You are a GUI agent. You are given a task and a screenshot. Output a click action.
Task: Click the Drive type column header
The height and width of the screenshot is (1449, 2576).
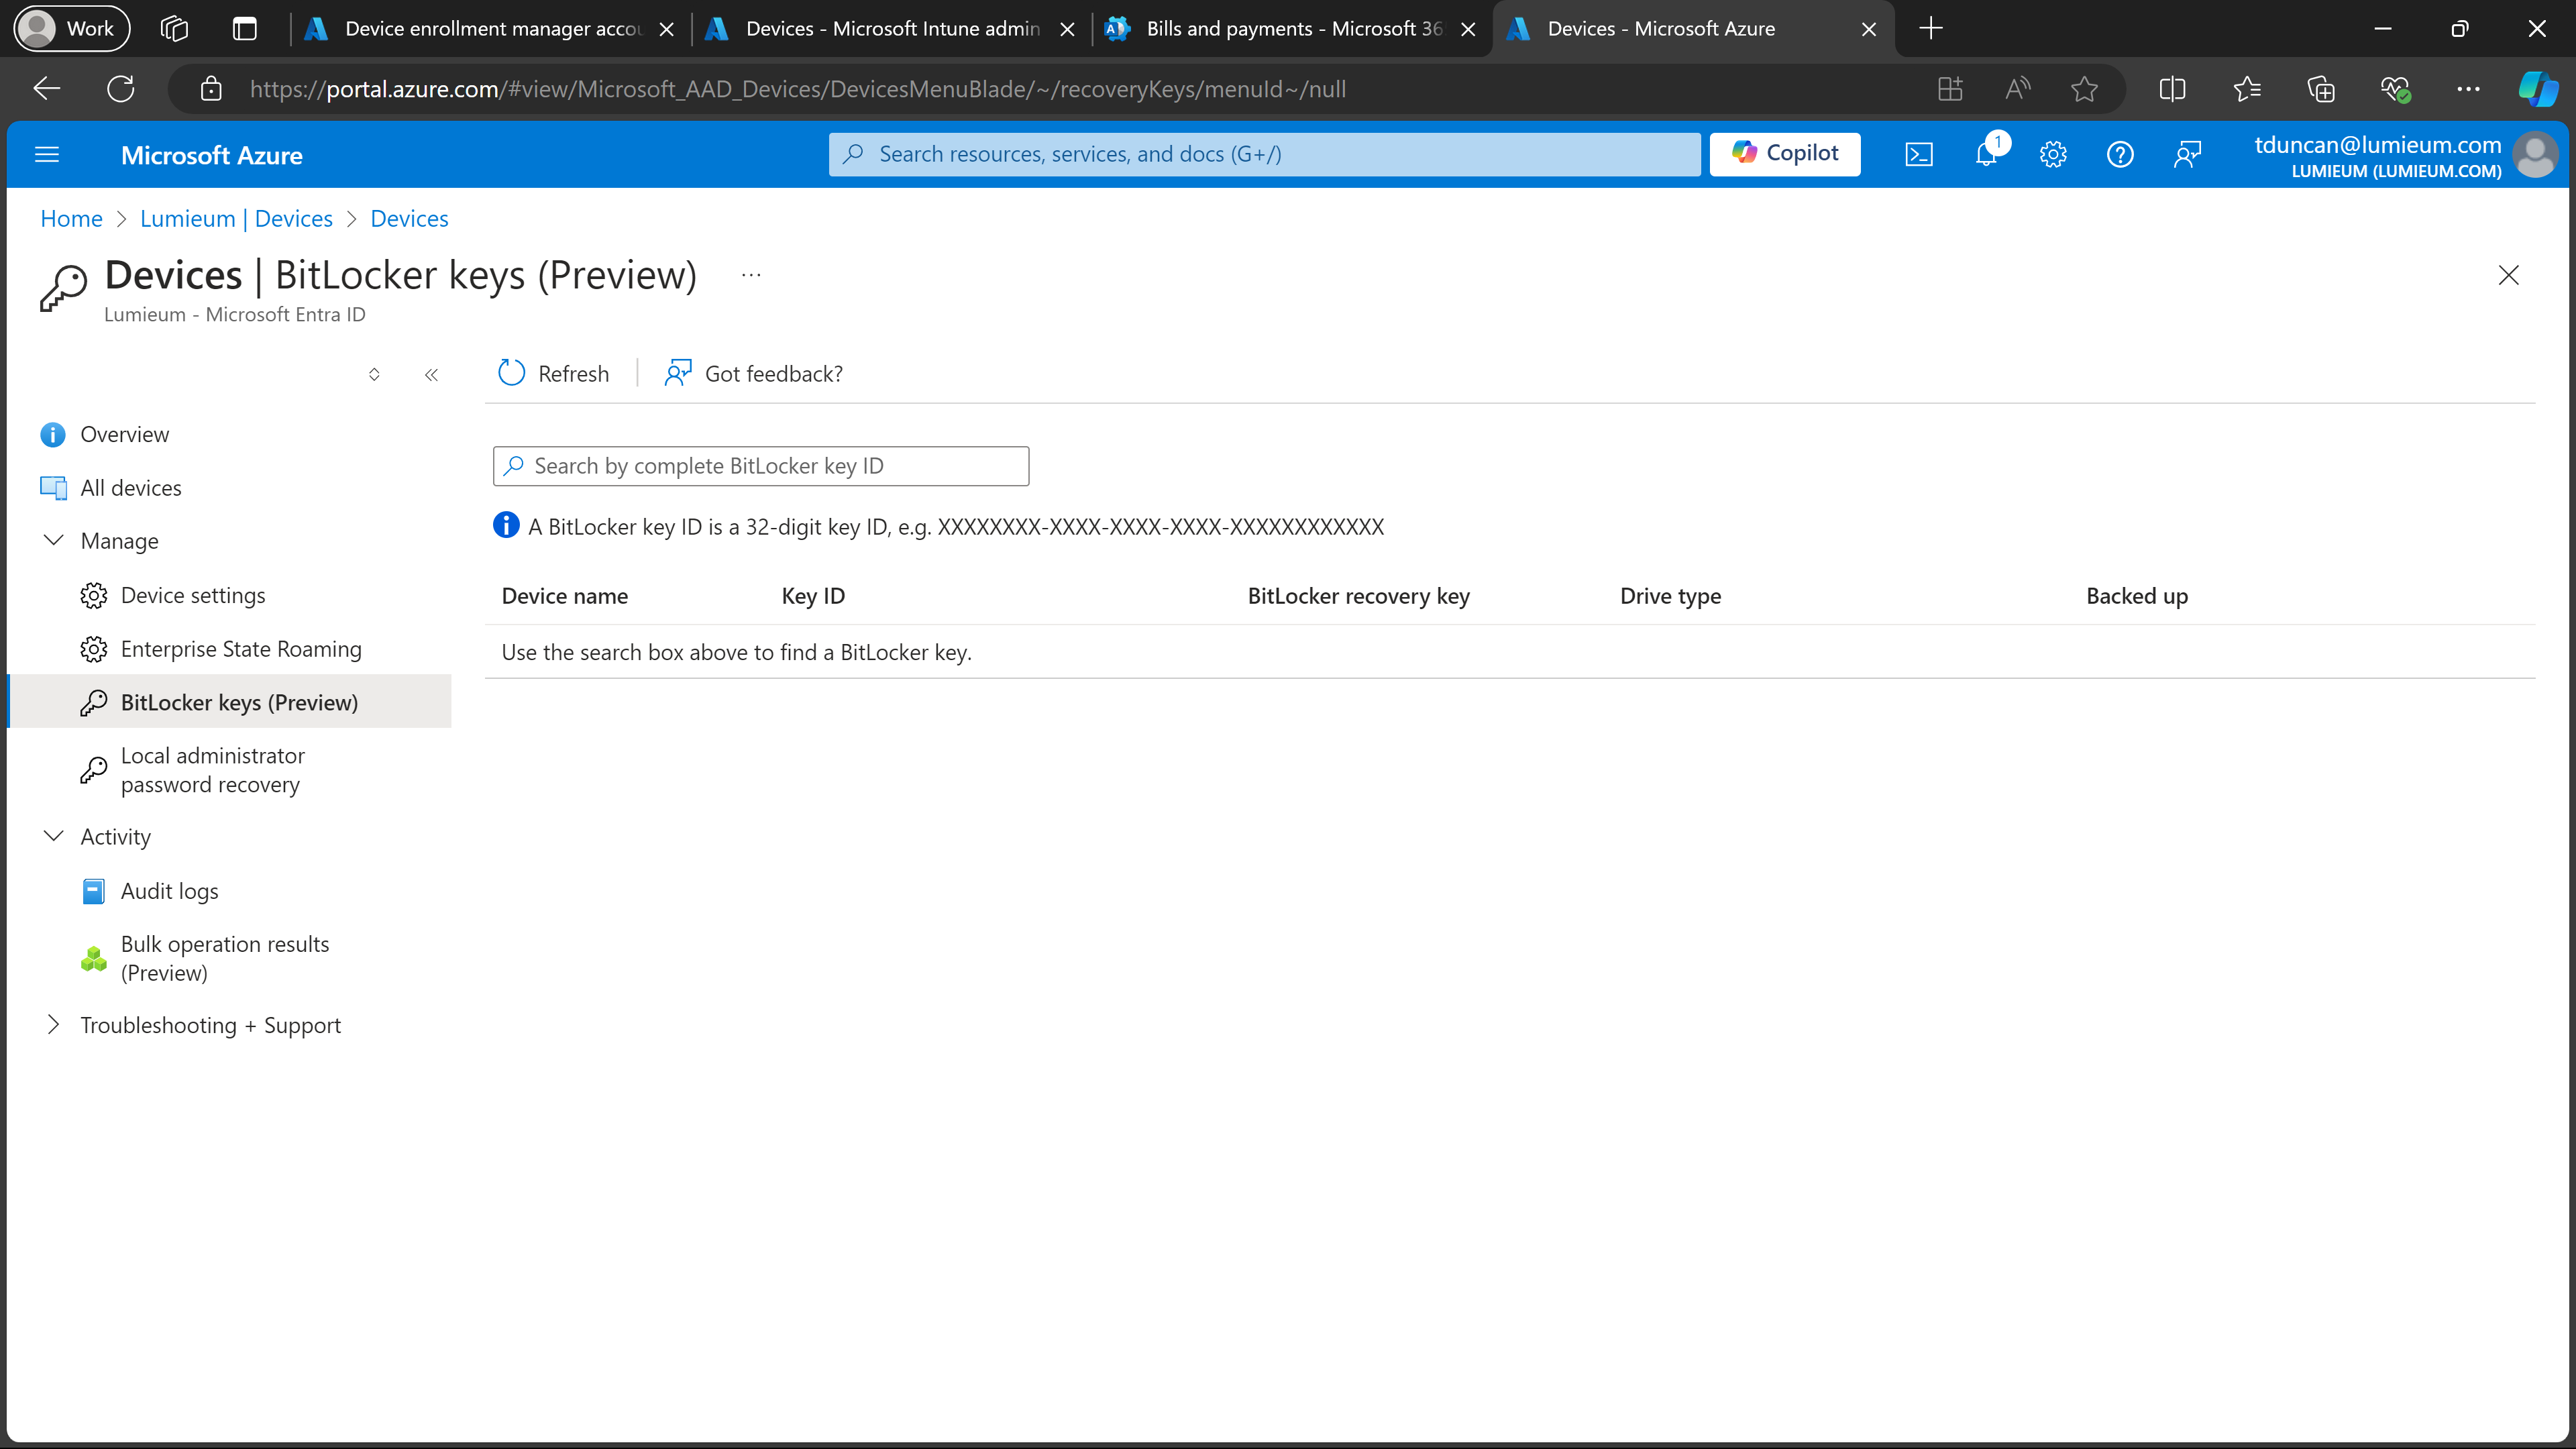(1670, 596)
